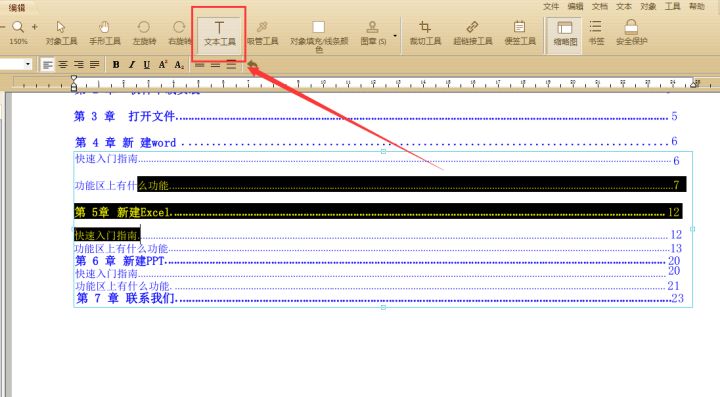
Task: Open the font size dropdown
Action: [x=28, y=64]
